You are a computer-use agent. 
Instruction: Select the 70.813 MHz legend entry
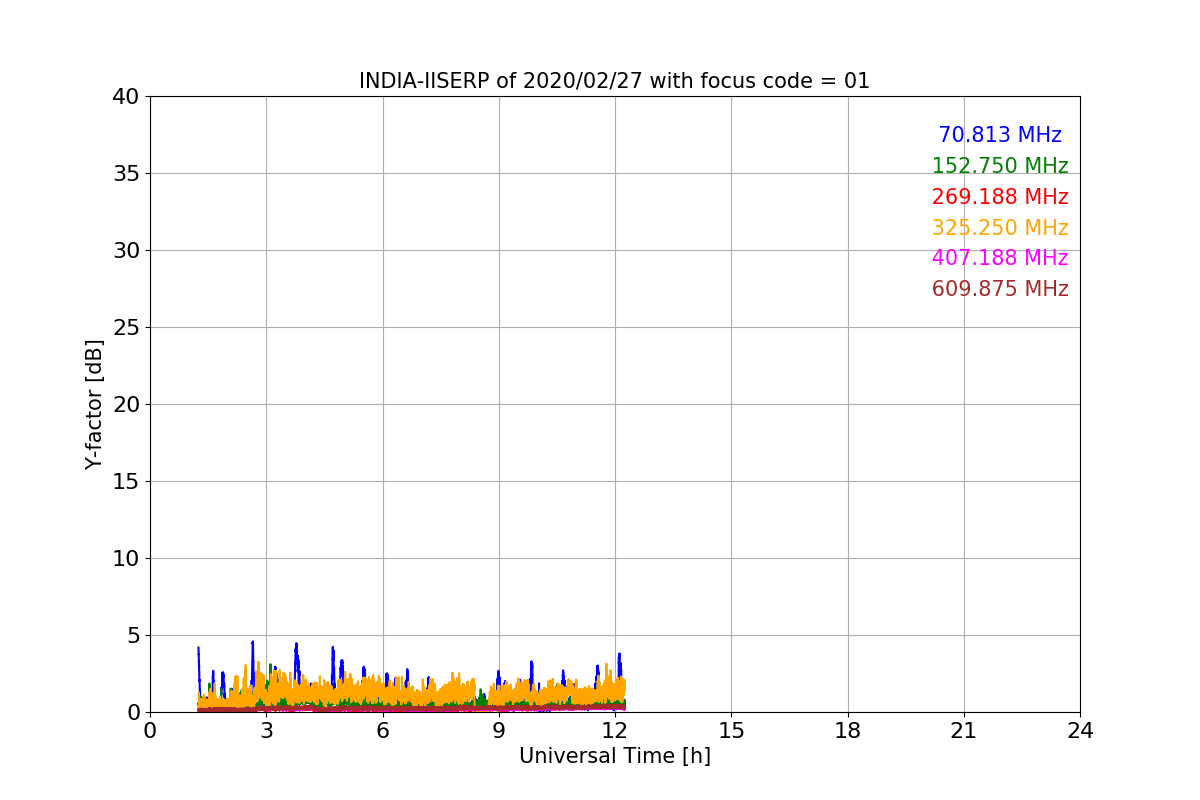[x=1000, y=135]
